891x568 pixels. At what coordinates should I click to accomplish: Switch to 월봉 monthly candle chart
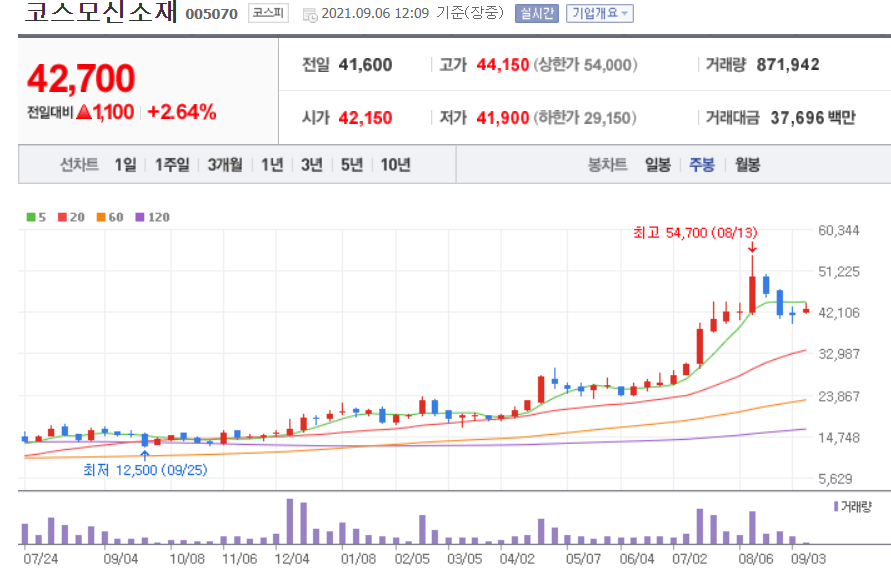point(747,165)
